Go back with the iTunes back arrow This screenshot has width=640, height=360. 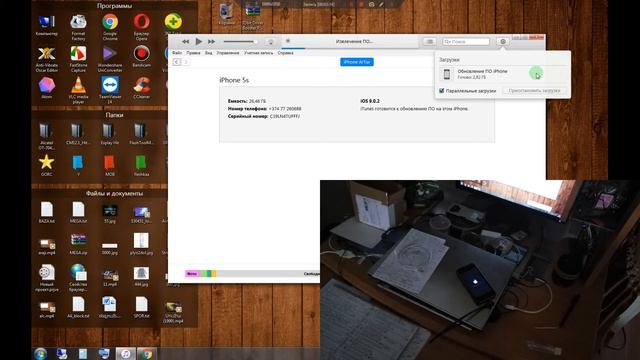(x=176, y=62)
